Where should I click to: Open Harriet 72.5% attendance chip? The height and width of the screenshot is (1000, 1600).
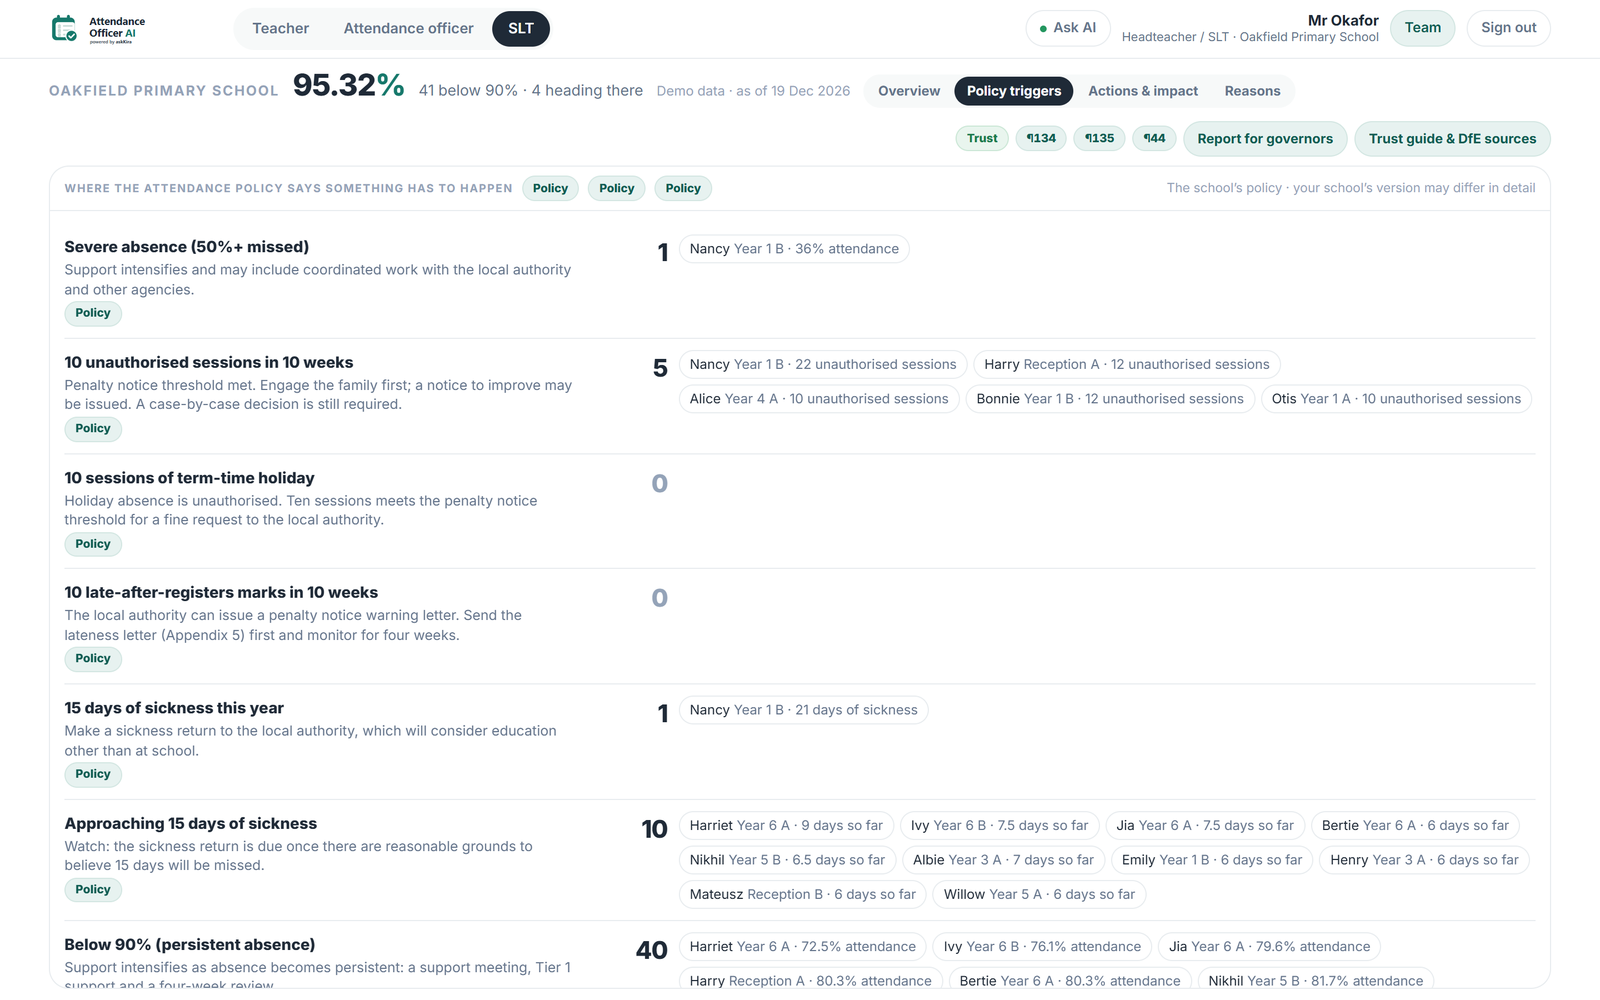click(803, 947)
